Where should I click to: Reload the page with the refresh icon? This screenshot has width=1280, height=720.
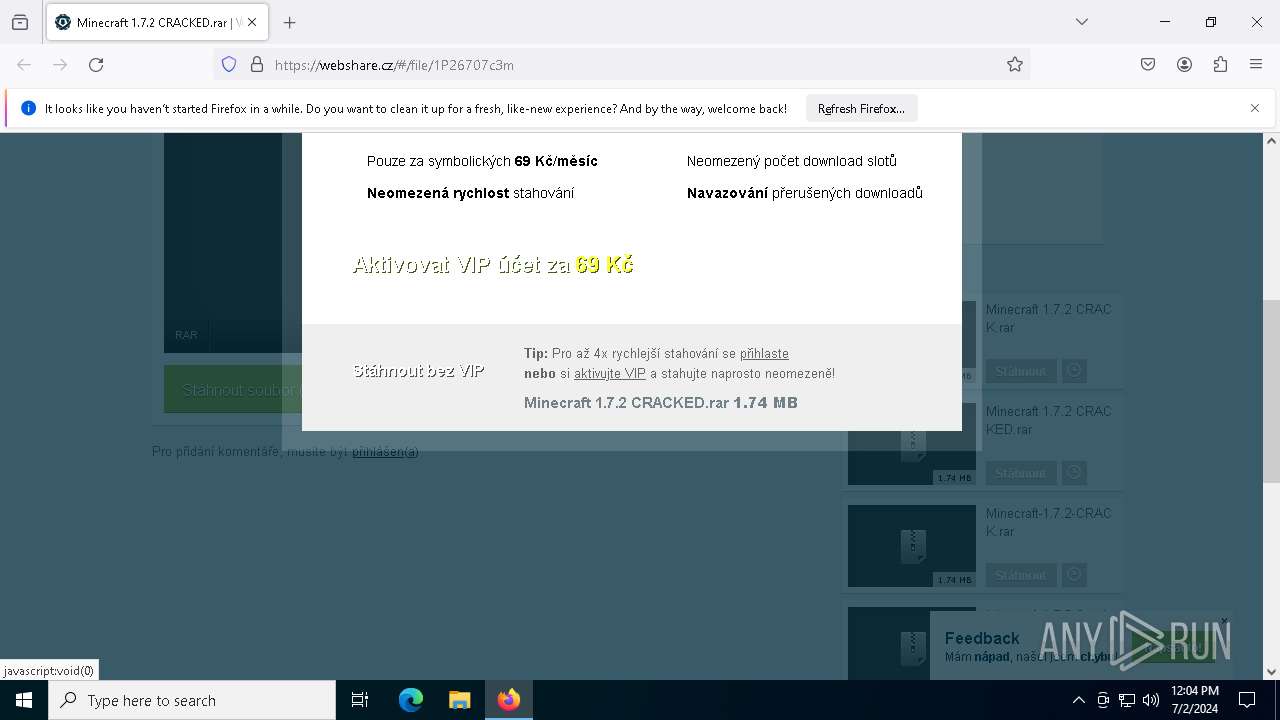[96, 65]
